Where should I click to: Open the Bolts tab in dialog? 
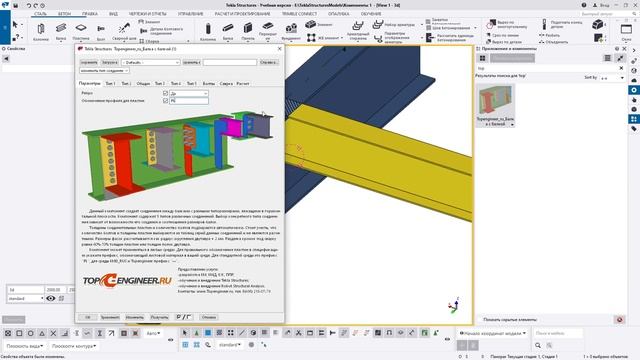click(209, 83)
